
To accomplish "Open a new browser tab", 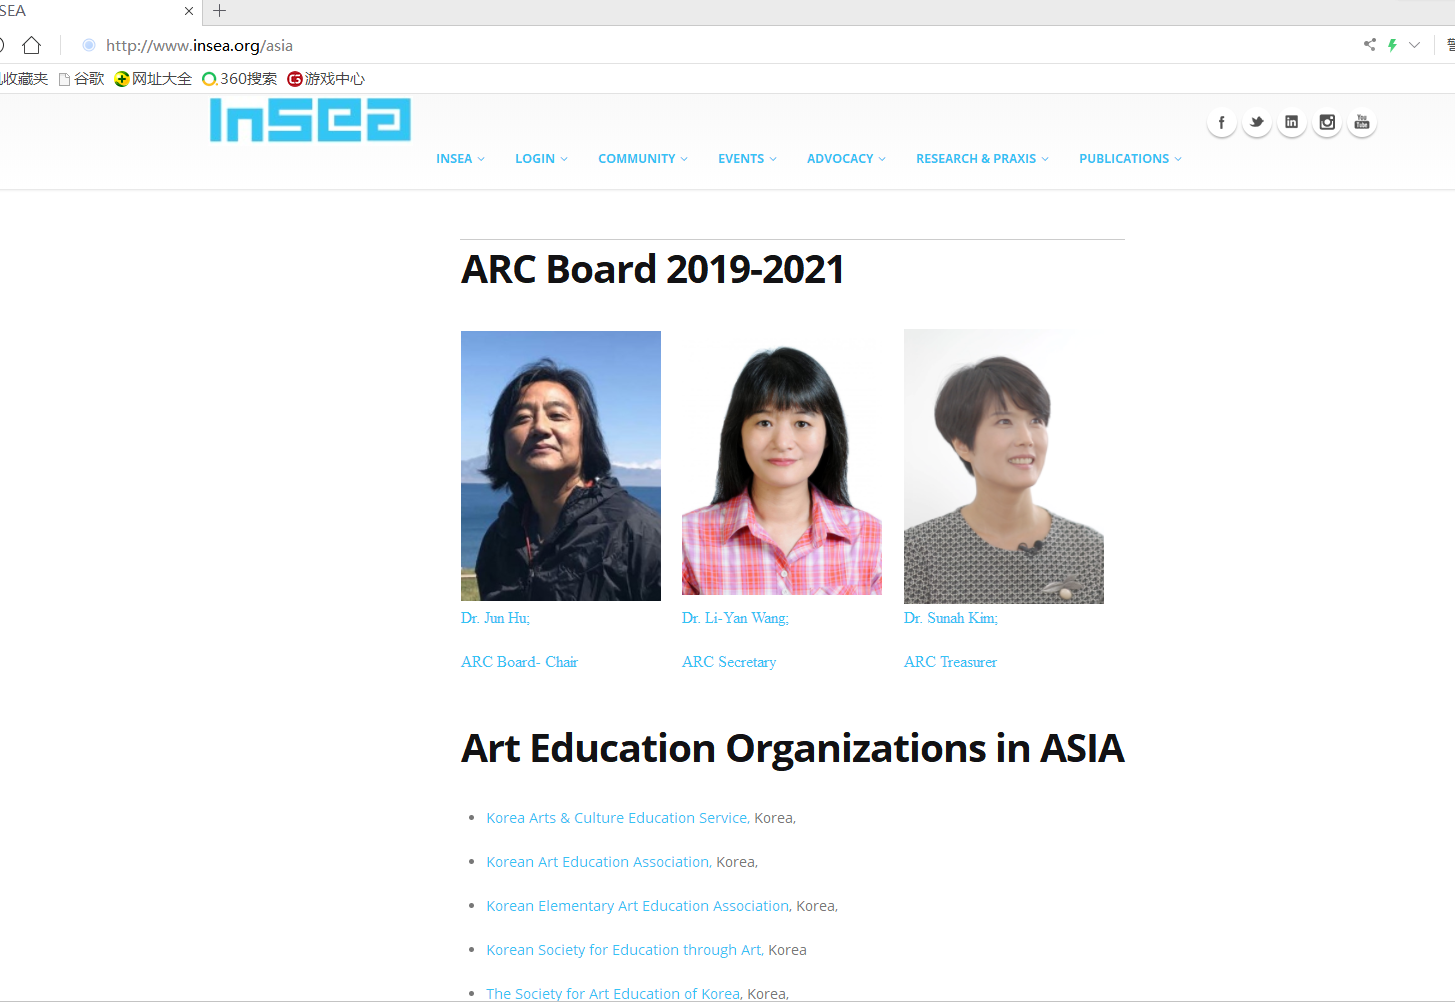I will coord(220,11).
